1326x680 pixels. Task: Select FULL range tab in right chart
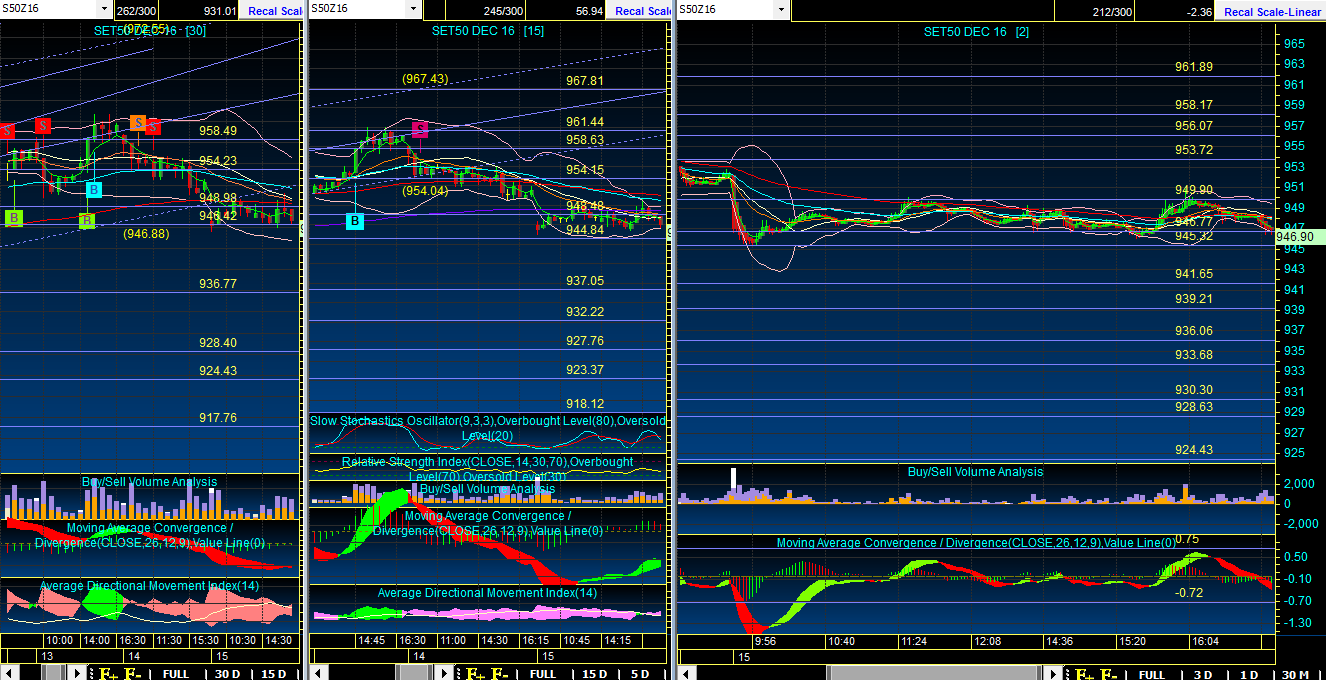click(1152, 673)
